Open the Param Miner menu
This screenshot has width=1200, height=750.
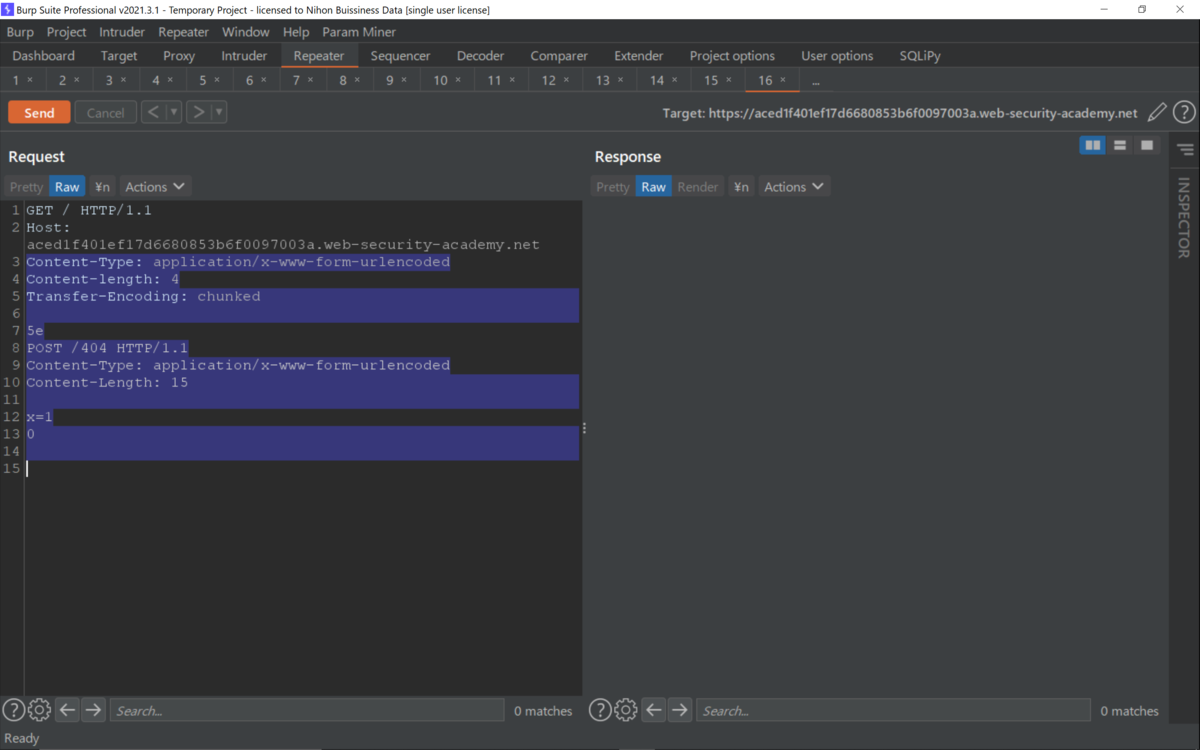(359, 32)
